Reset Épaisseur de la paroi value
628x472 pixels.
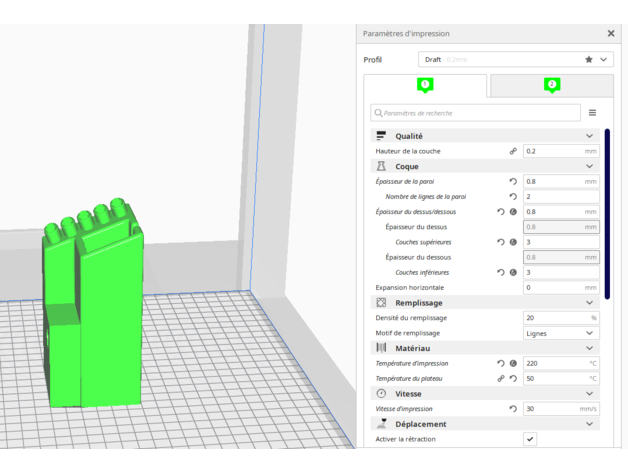click(x=513, y=182)
